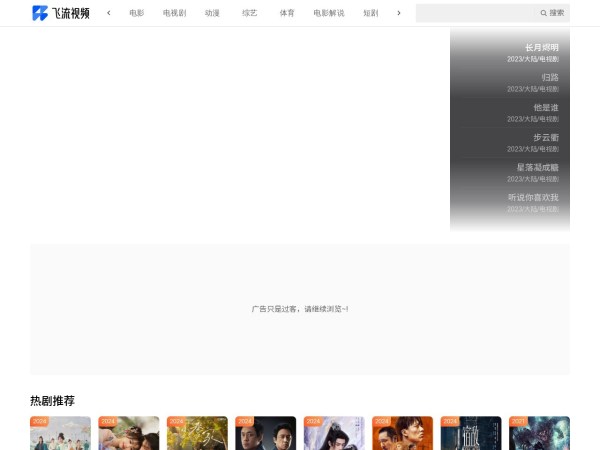Select the 综艺 menu item
Image resolution: width=600 pixels, height=450 pixels.
click(x=249, y=13)
